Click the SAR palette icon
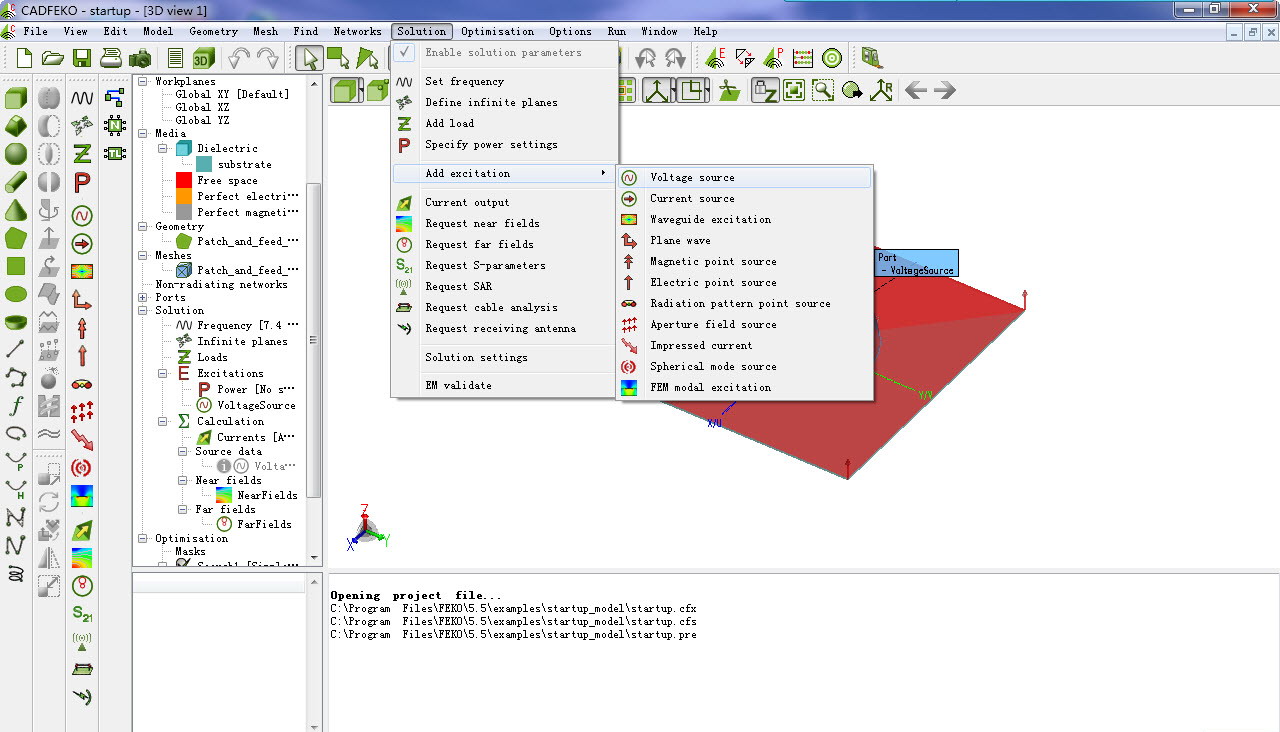 82,641
